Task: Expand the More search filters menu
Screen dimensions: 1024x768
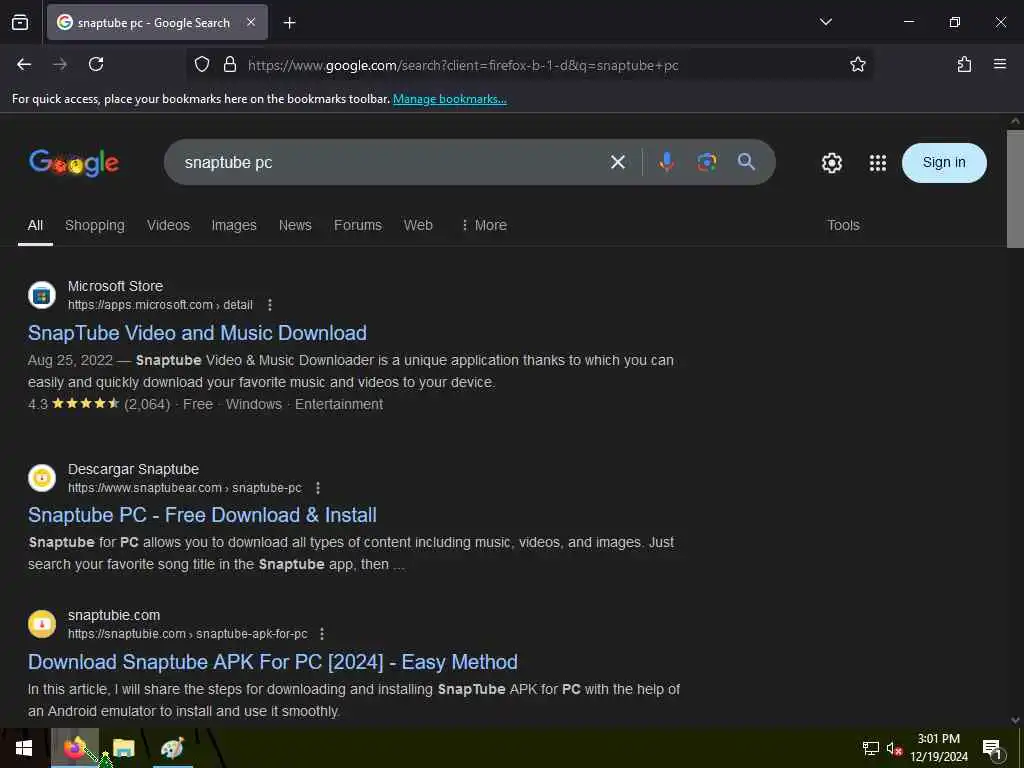Action: 484,225
